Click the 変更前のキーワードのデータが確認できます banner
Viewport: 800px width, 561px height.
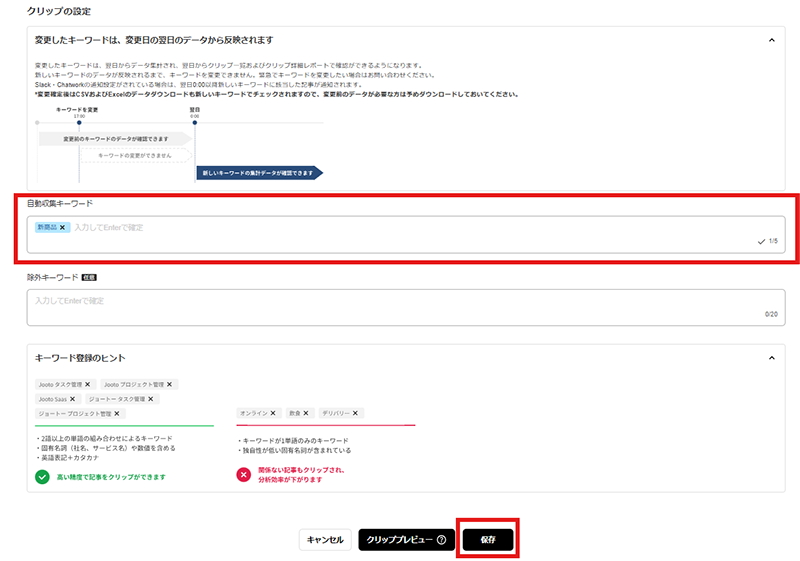[x=116, y=139]
